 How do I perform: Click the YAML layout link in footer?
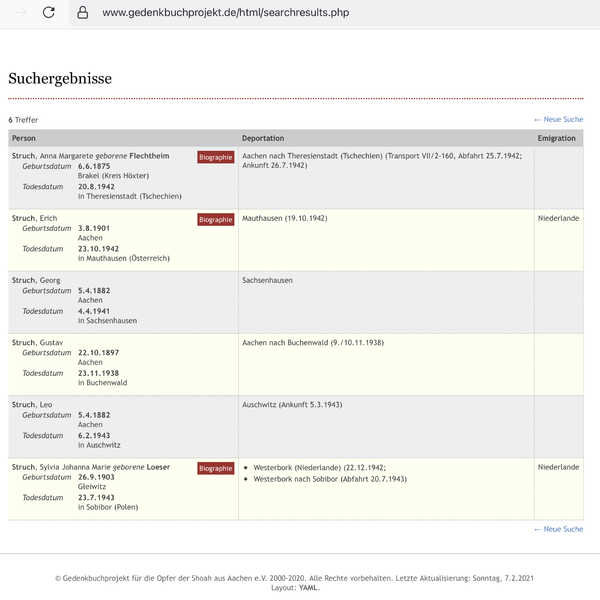tap(308, 588)
